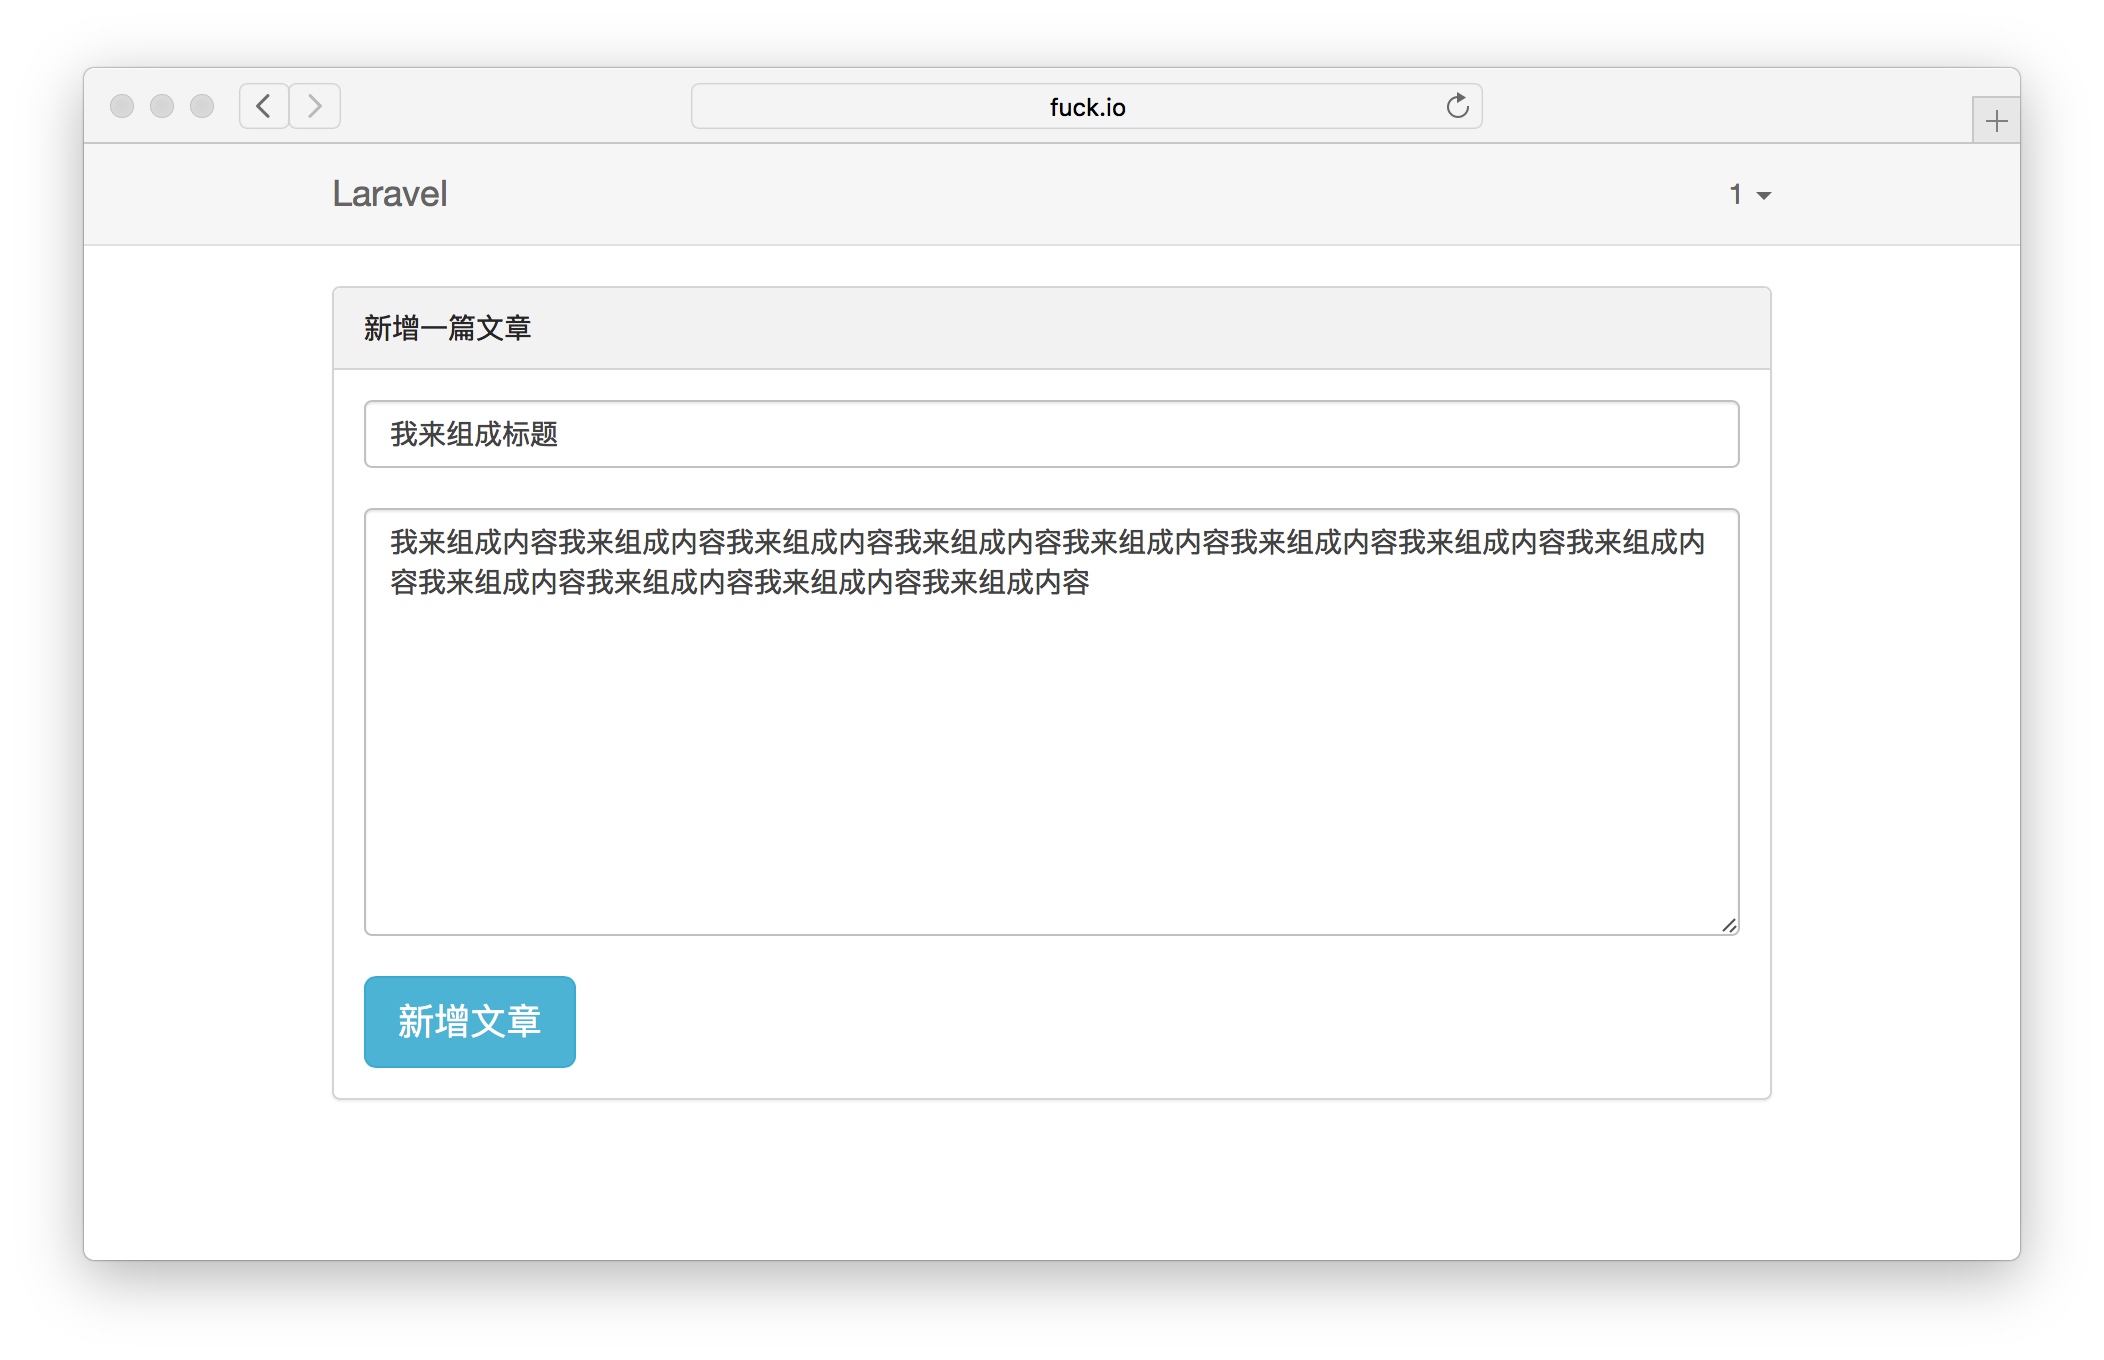Place cursor at end of content text
The width and height of the screenshot is (2104, 1360).
pos(1092,583)
